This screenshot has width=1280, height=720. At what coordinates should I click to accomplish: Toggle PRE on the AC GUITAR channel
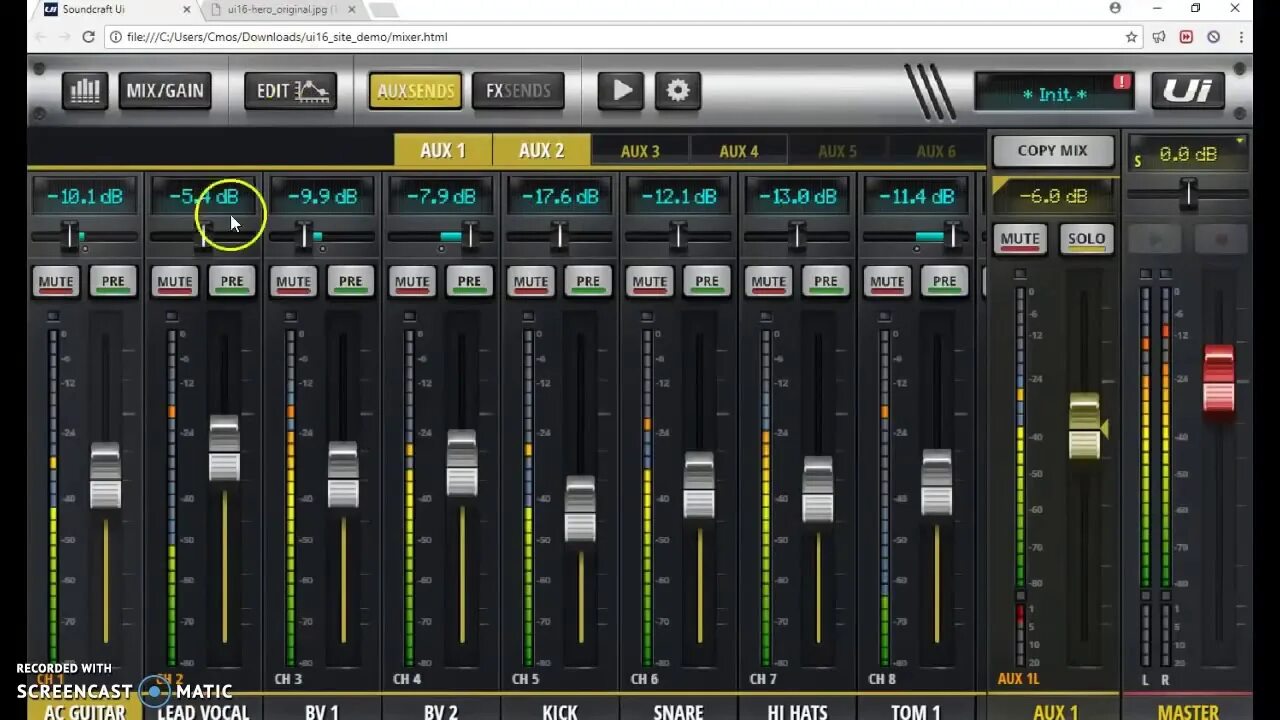[113, 282]
